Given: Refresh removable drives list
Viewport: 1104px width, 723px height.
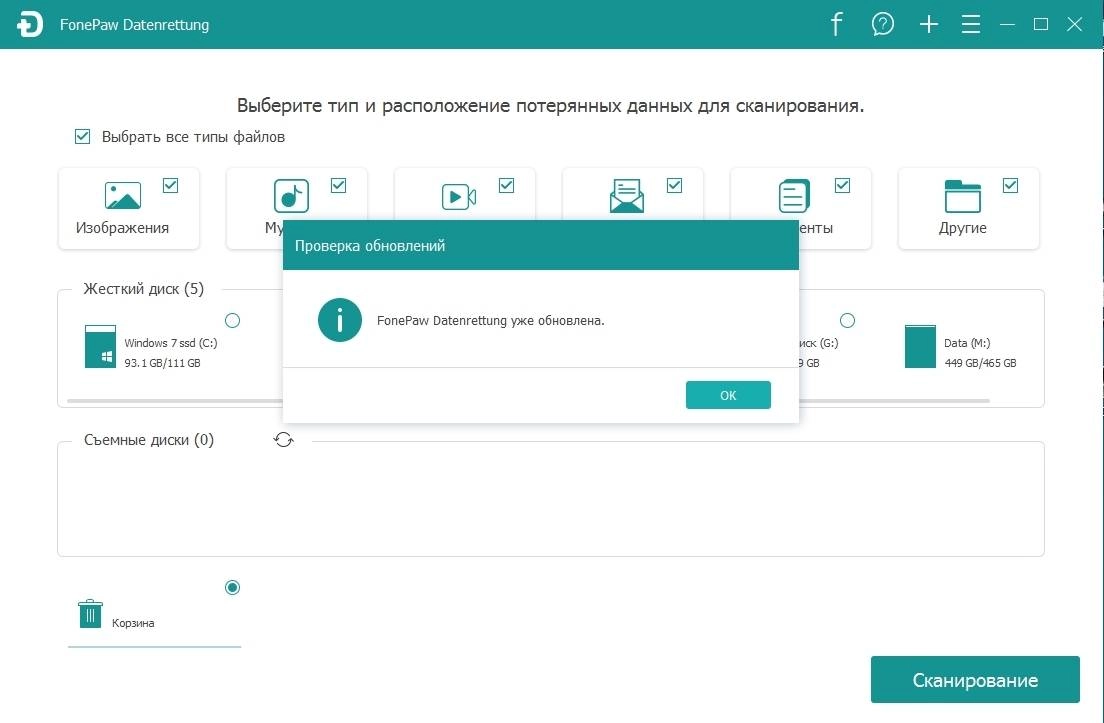Looking at the screenshot, I should (284, 440).
